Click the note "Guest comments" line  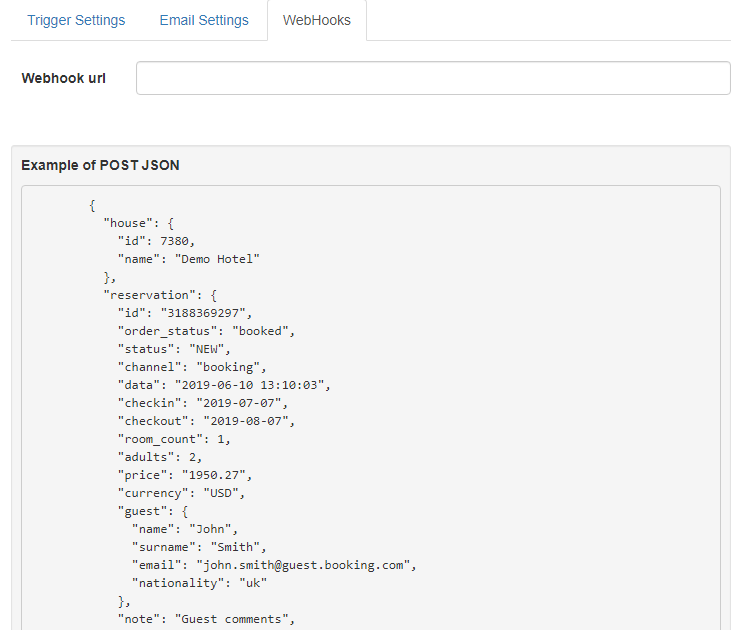(x=206, y=619)
